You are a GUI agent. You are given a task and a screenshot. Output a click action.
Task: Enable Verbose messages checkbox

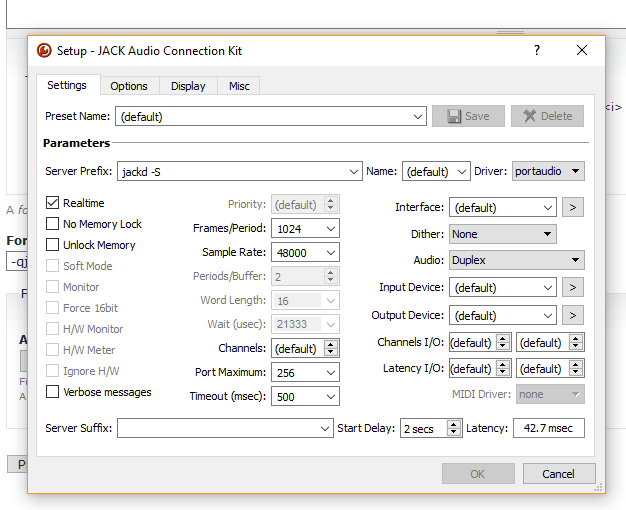[x=52, y=392]
